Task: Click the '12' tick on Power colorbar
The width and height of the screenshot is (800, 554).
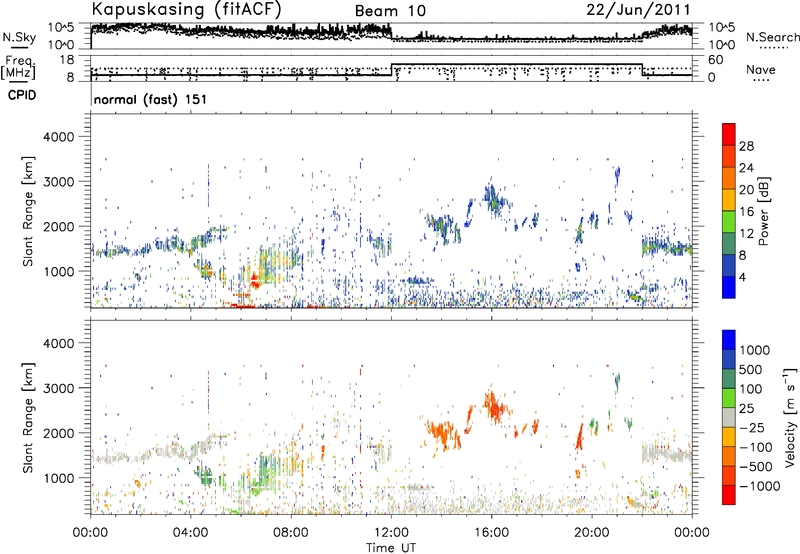Action: pyautogui.click(x=746, y=234)
